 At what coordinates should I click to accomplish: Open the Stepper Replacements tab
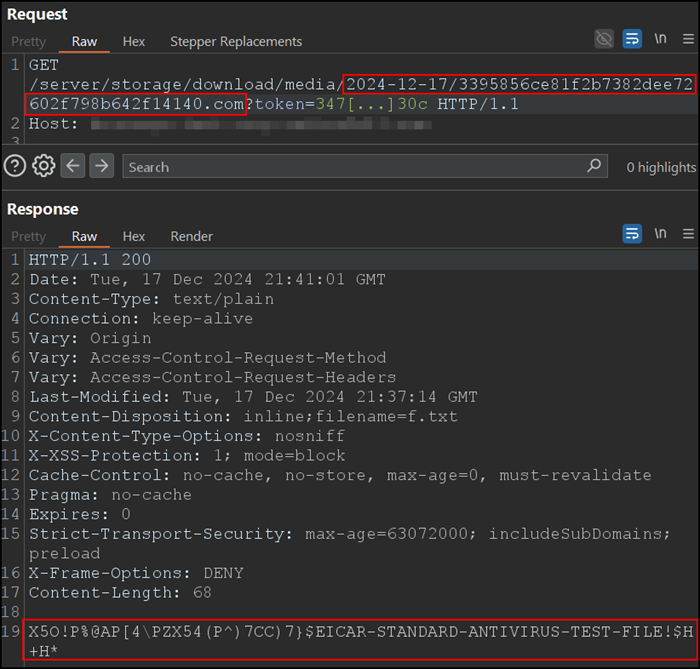pos(235,41)
